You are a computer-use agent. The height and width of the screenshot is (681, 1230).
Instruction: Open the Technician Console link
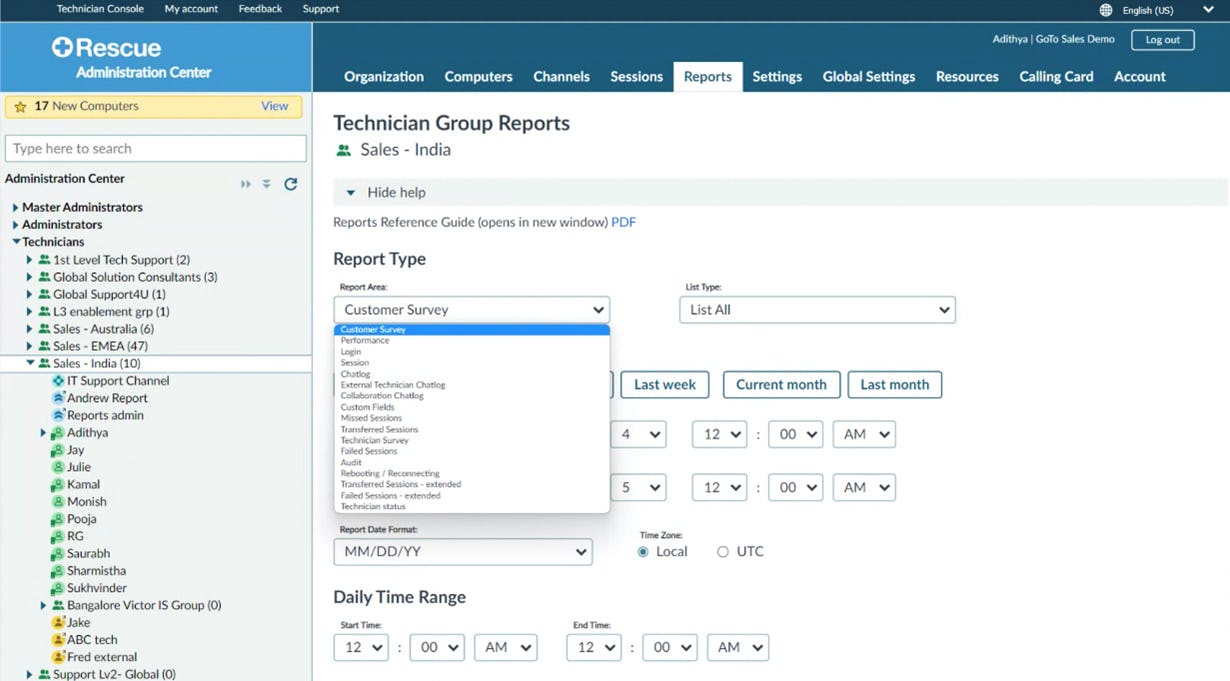(x=100, y=9)
